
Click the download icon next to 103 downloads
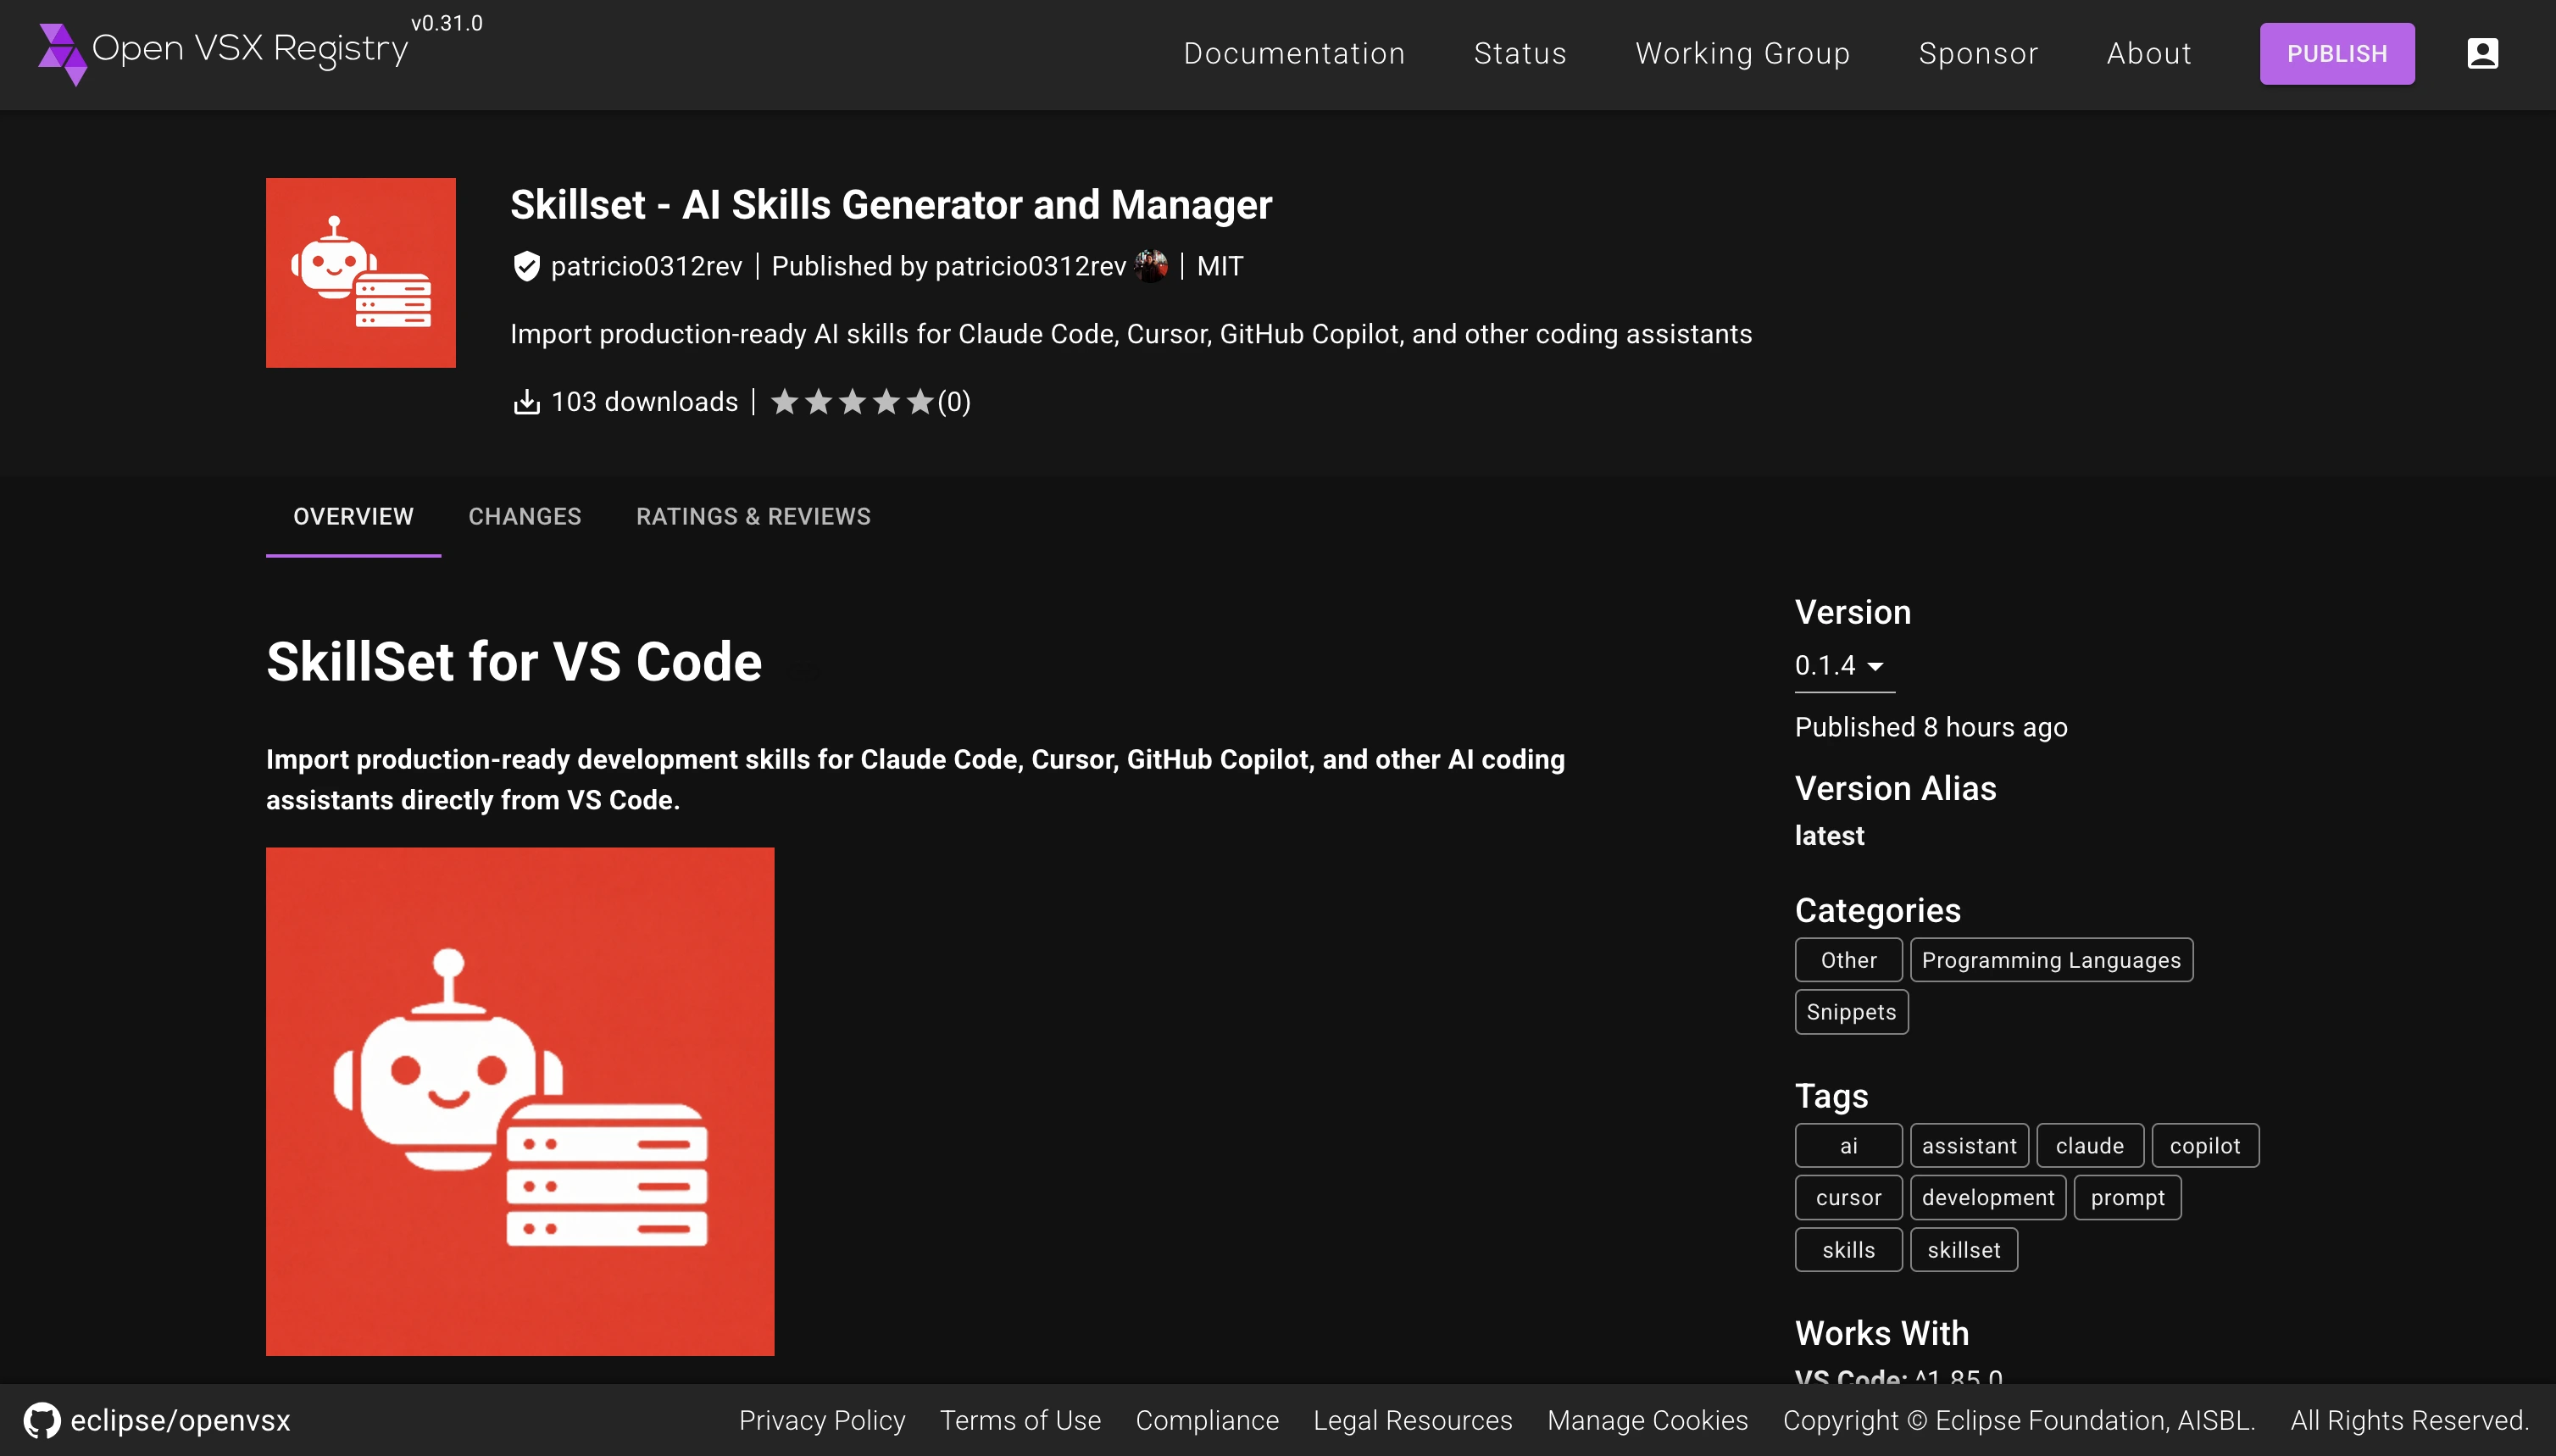(x=526, y=402)
